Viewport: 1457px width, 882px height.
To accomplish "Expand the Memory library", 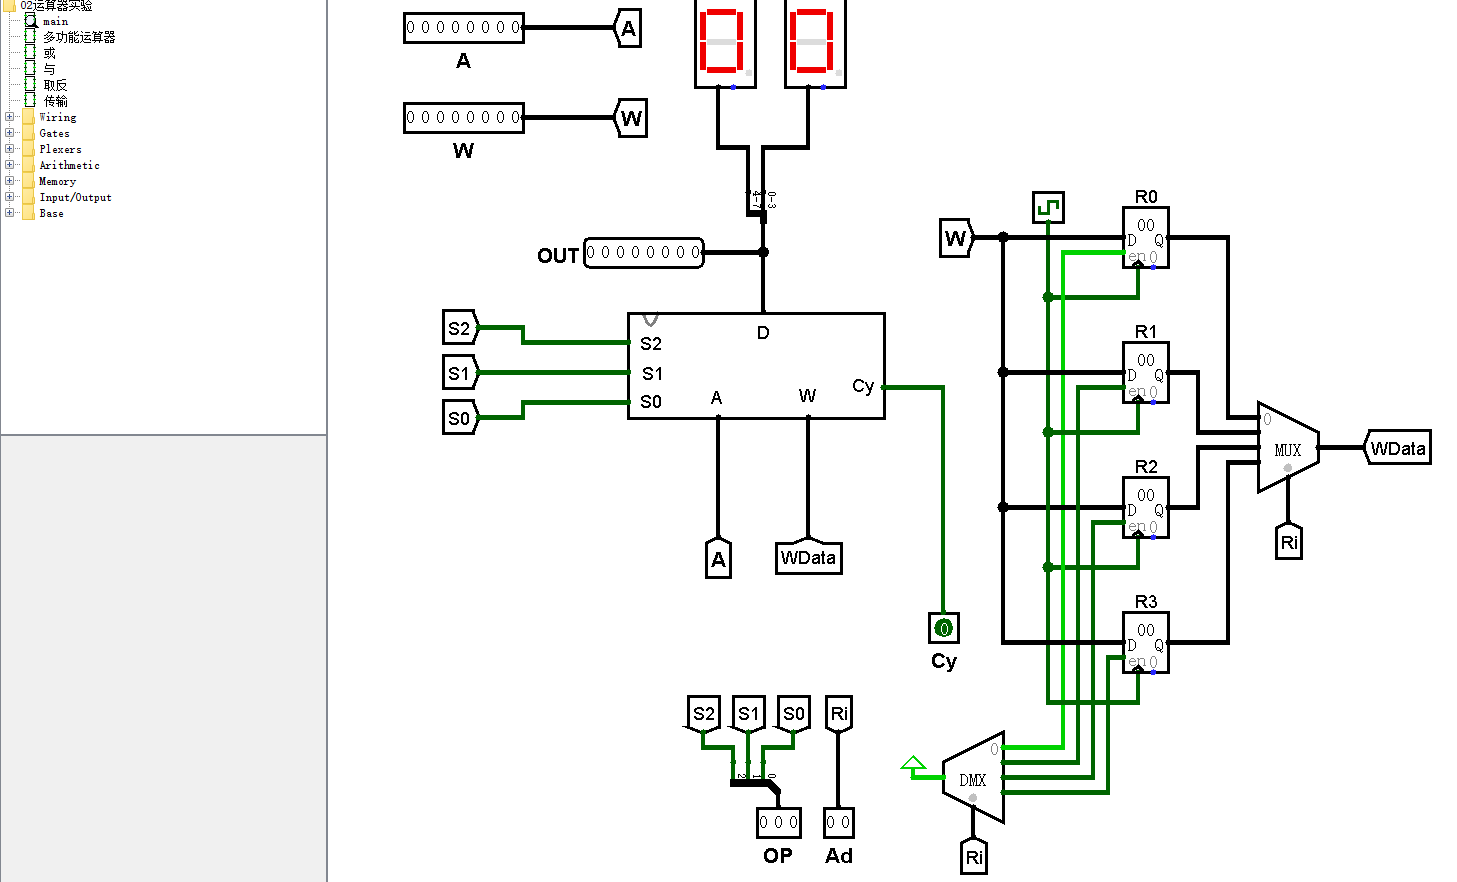I will click(x=10, y=181).
